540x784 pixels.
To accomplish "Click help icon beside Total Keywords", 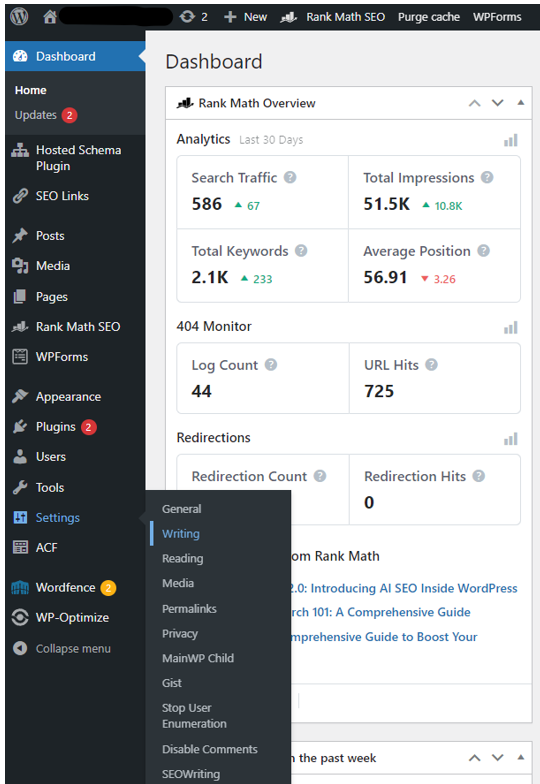I will [301, 250].
